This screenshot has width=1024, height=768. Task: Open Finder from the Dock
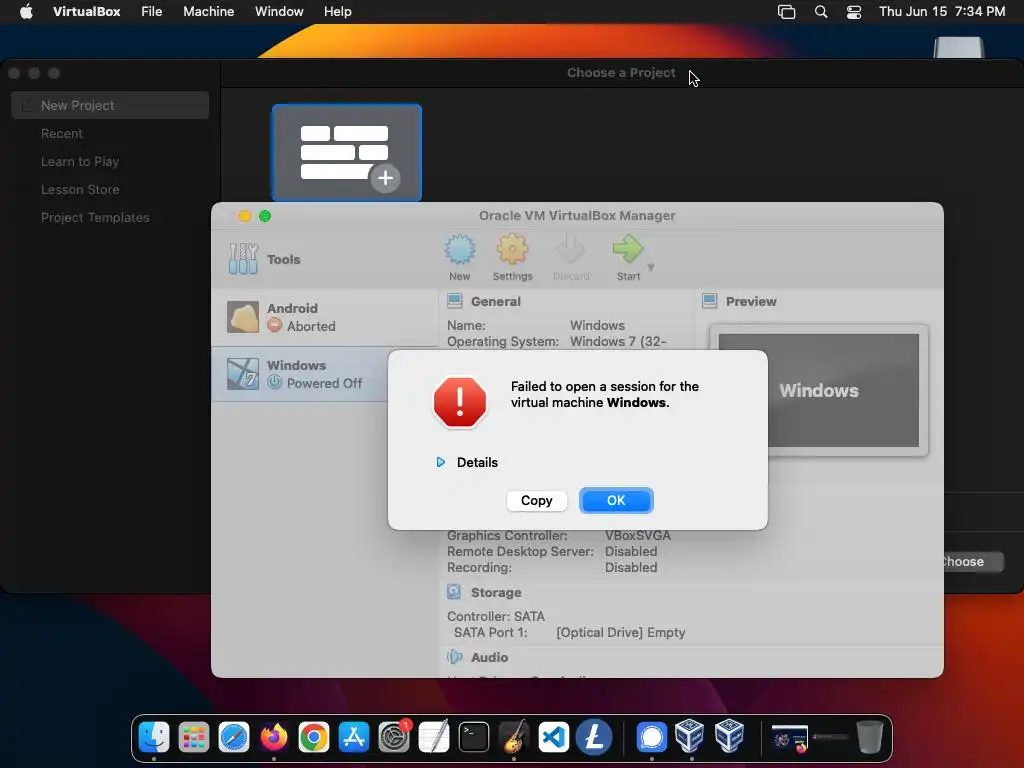point(154,737)
